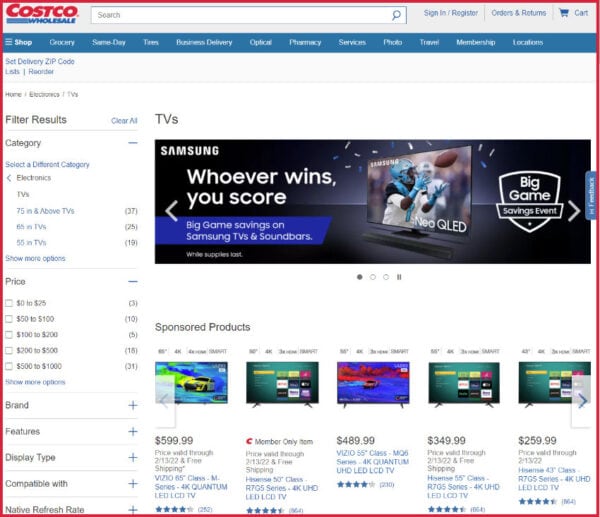Check the $200 to $500 price filter
The image size is (600, 517).
[9, 350]
